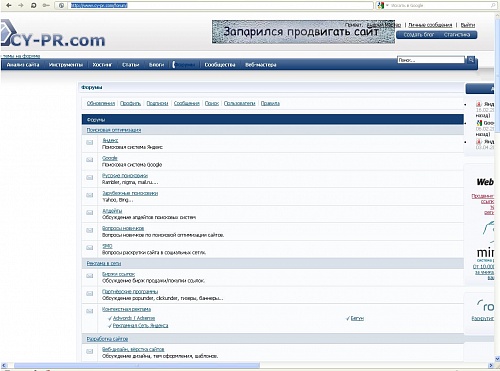Open Апдейты forum
Screen dimensions: 500x371
[112, 211]
